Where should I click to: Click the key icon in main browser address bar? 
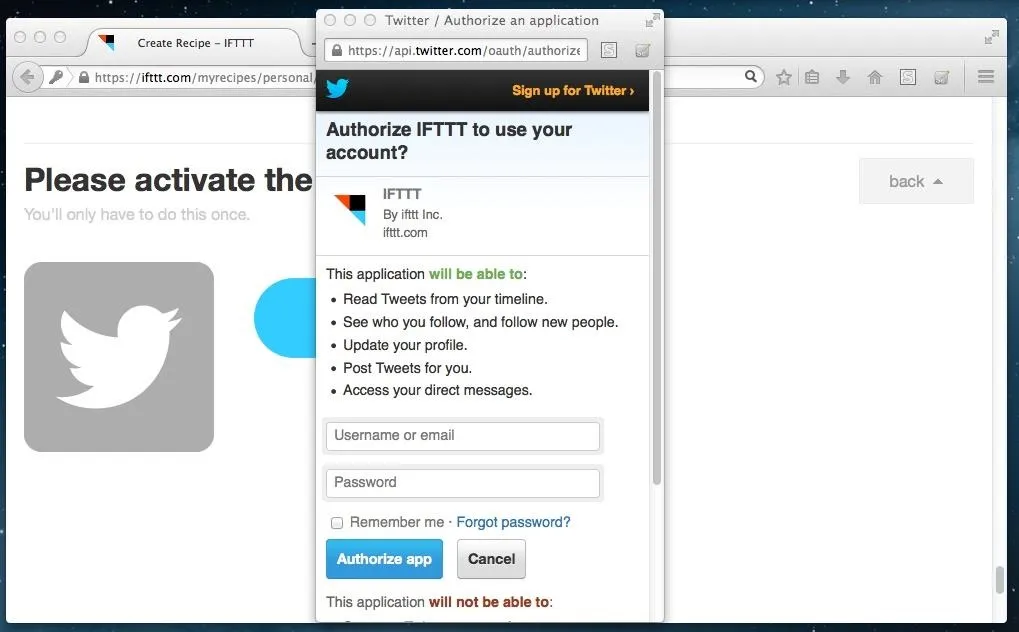click(57, 77)
